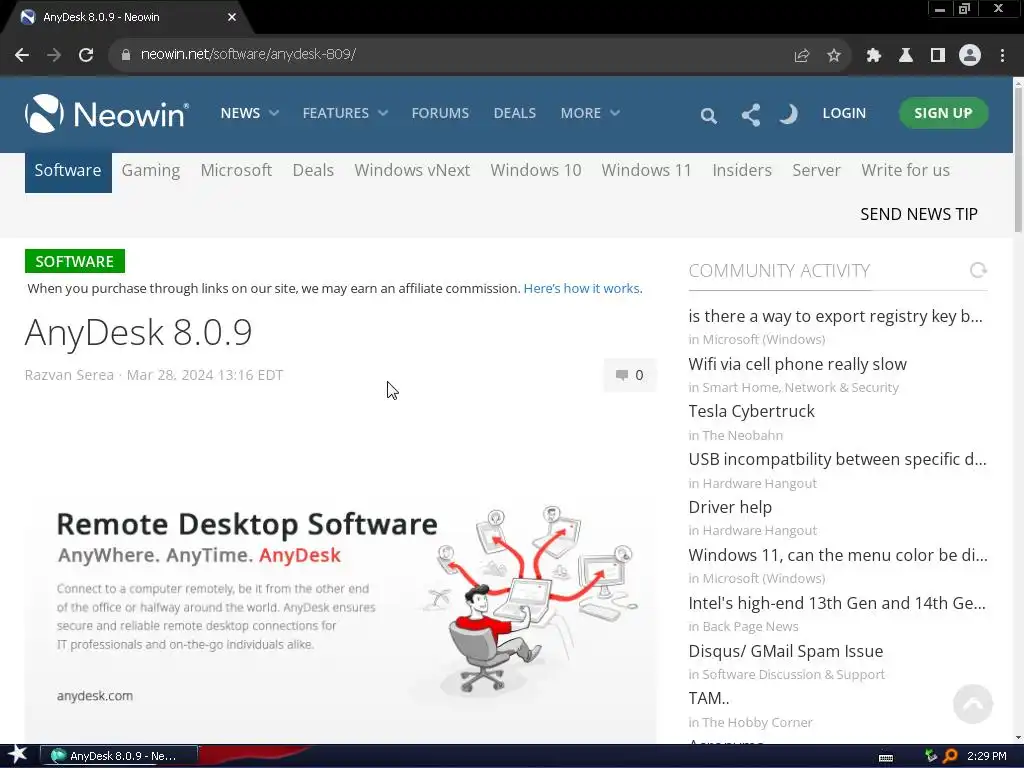Select the Windows vNext tab

pyautogui.click(x=412, y=170)
